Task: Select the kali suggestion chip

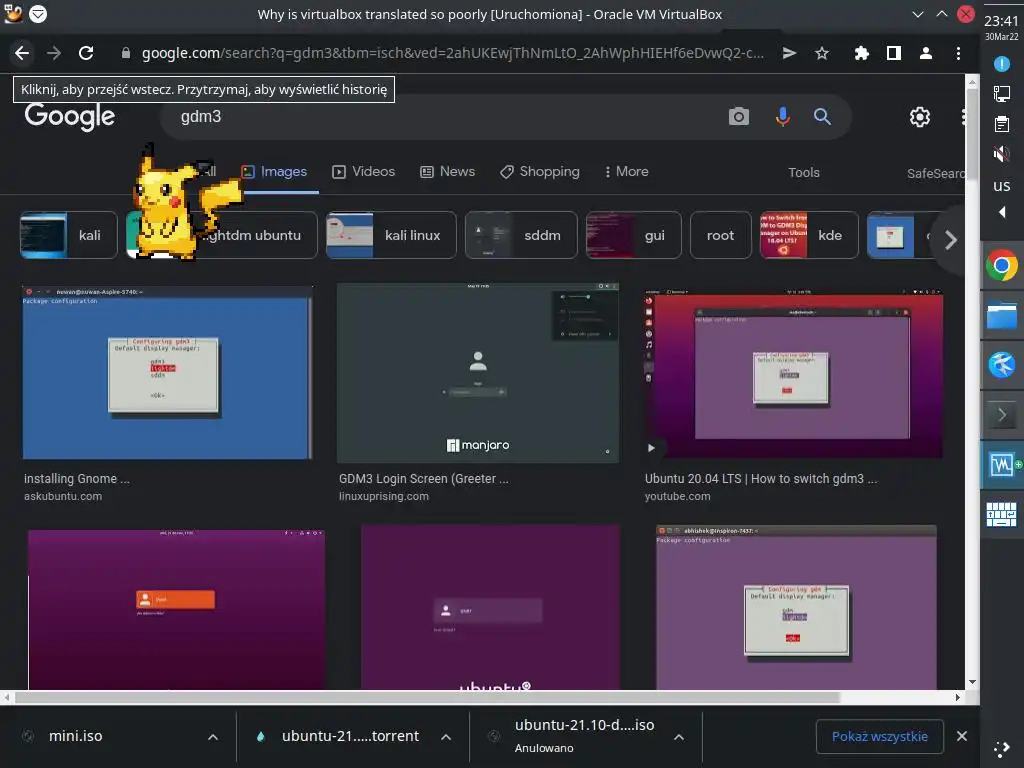Action: [69, 235]
